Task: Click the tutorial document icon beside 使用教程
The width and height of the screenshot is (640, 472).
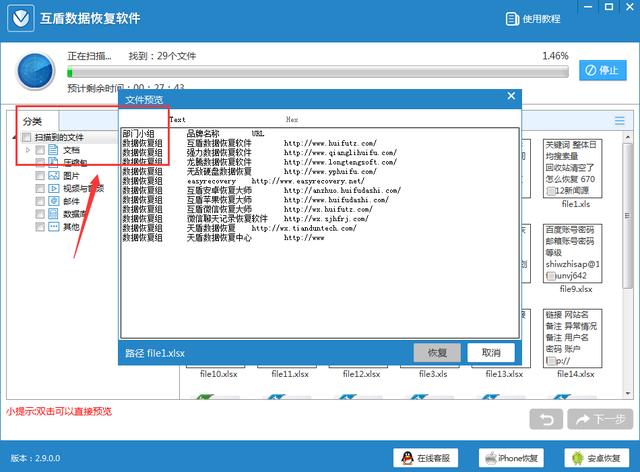Action: click(512, 19)
